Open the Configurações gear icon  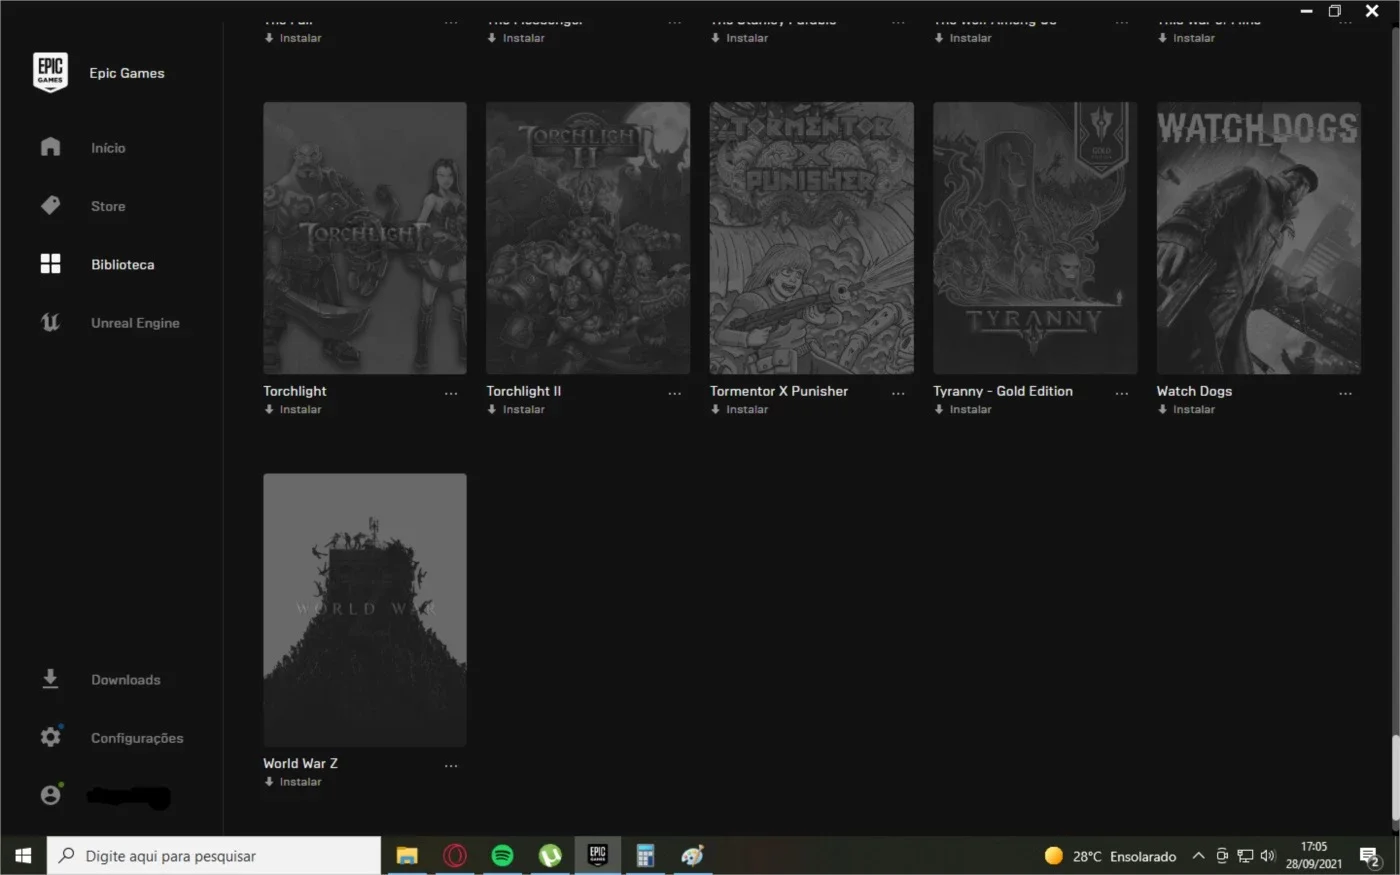click(x=50, y=737)
